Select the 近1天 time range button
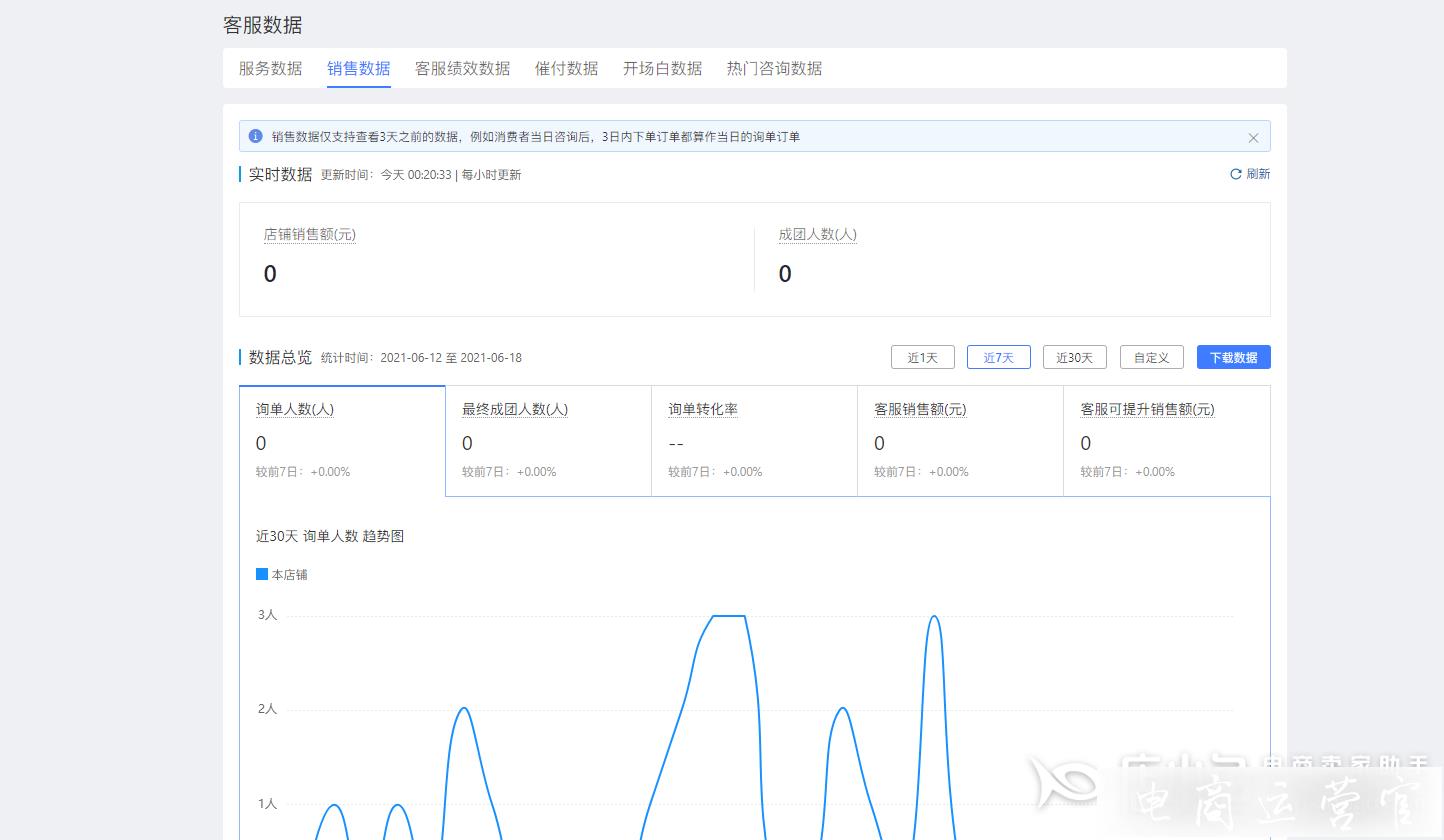This screenshot has height=840, width=1444. point(923,357)
